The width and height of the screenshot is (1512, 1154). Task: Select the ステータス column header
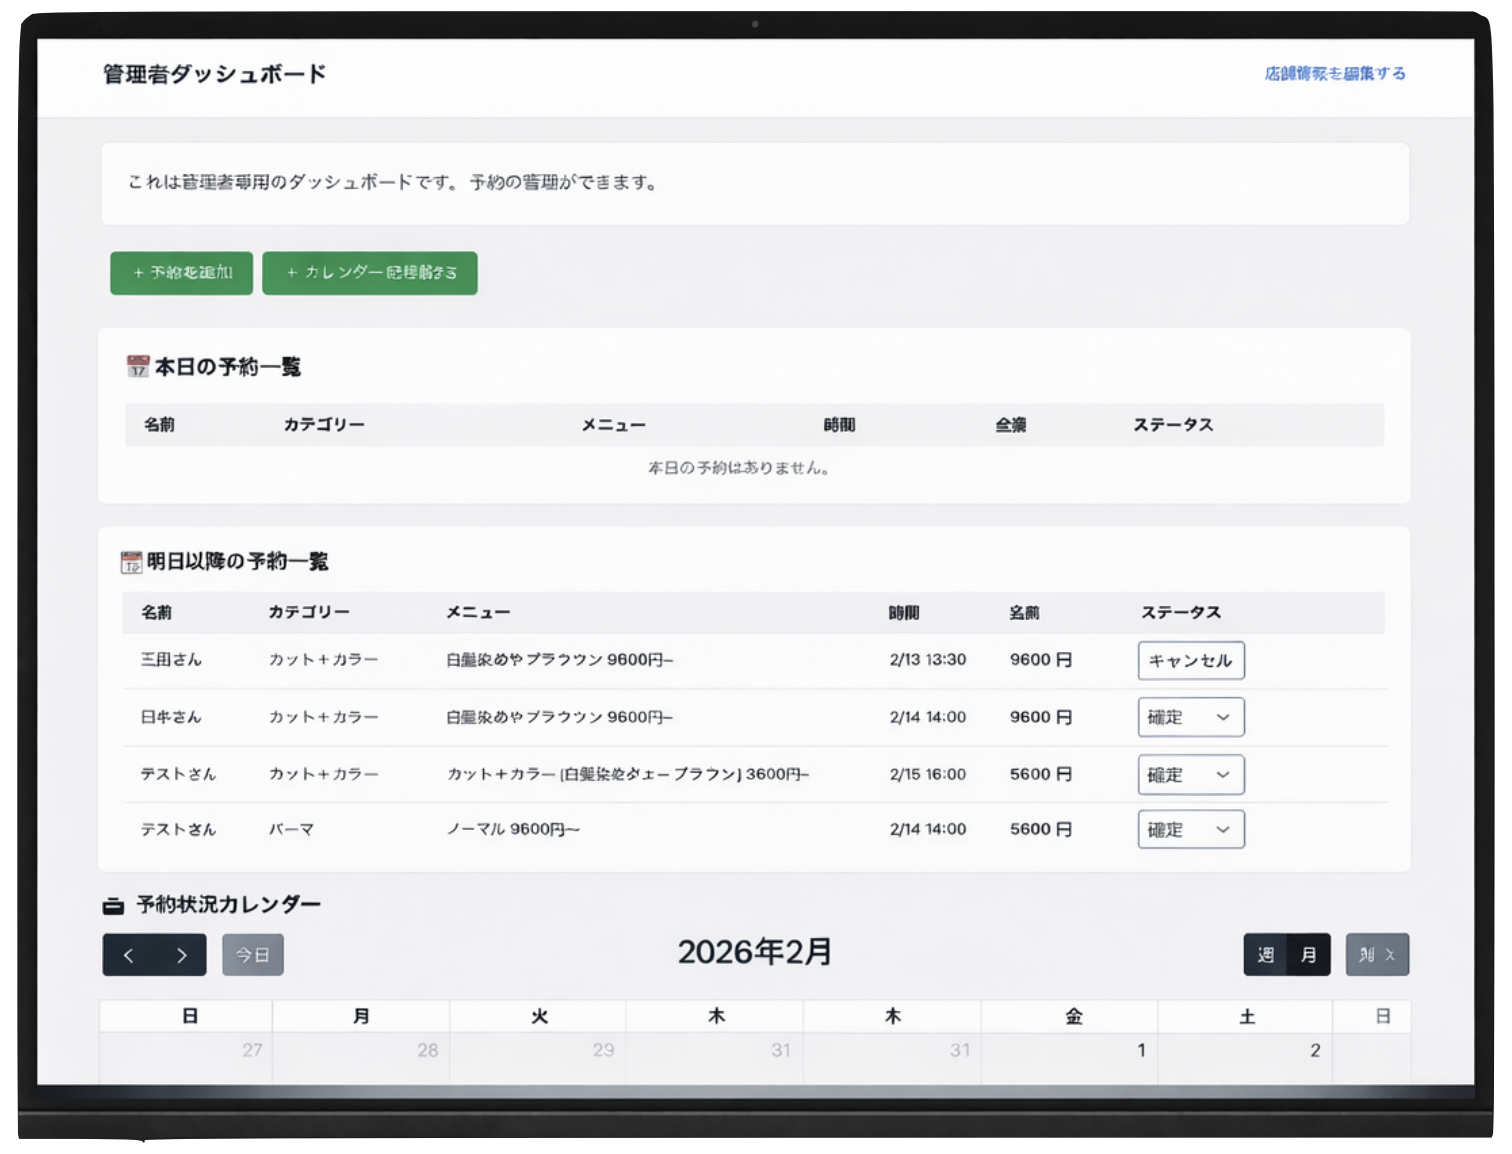coord(1181,612)
